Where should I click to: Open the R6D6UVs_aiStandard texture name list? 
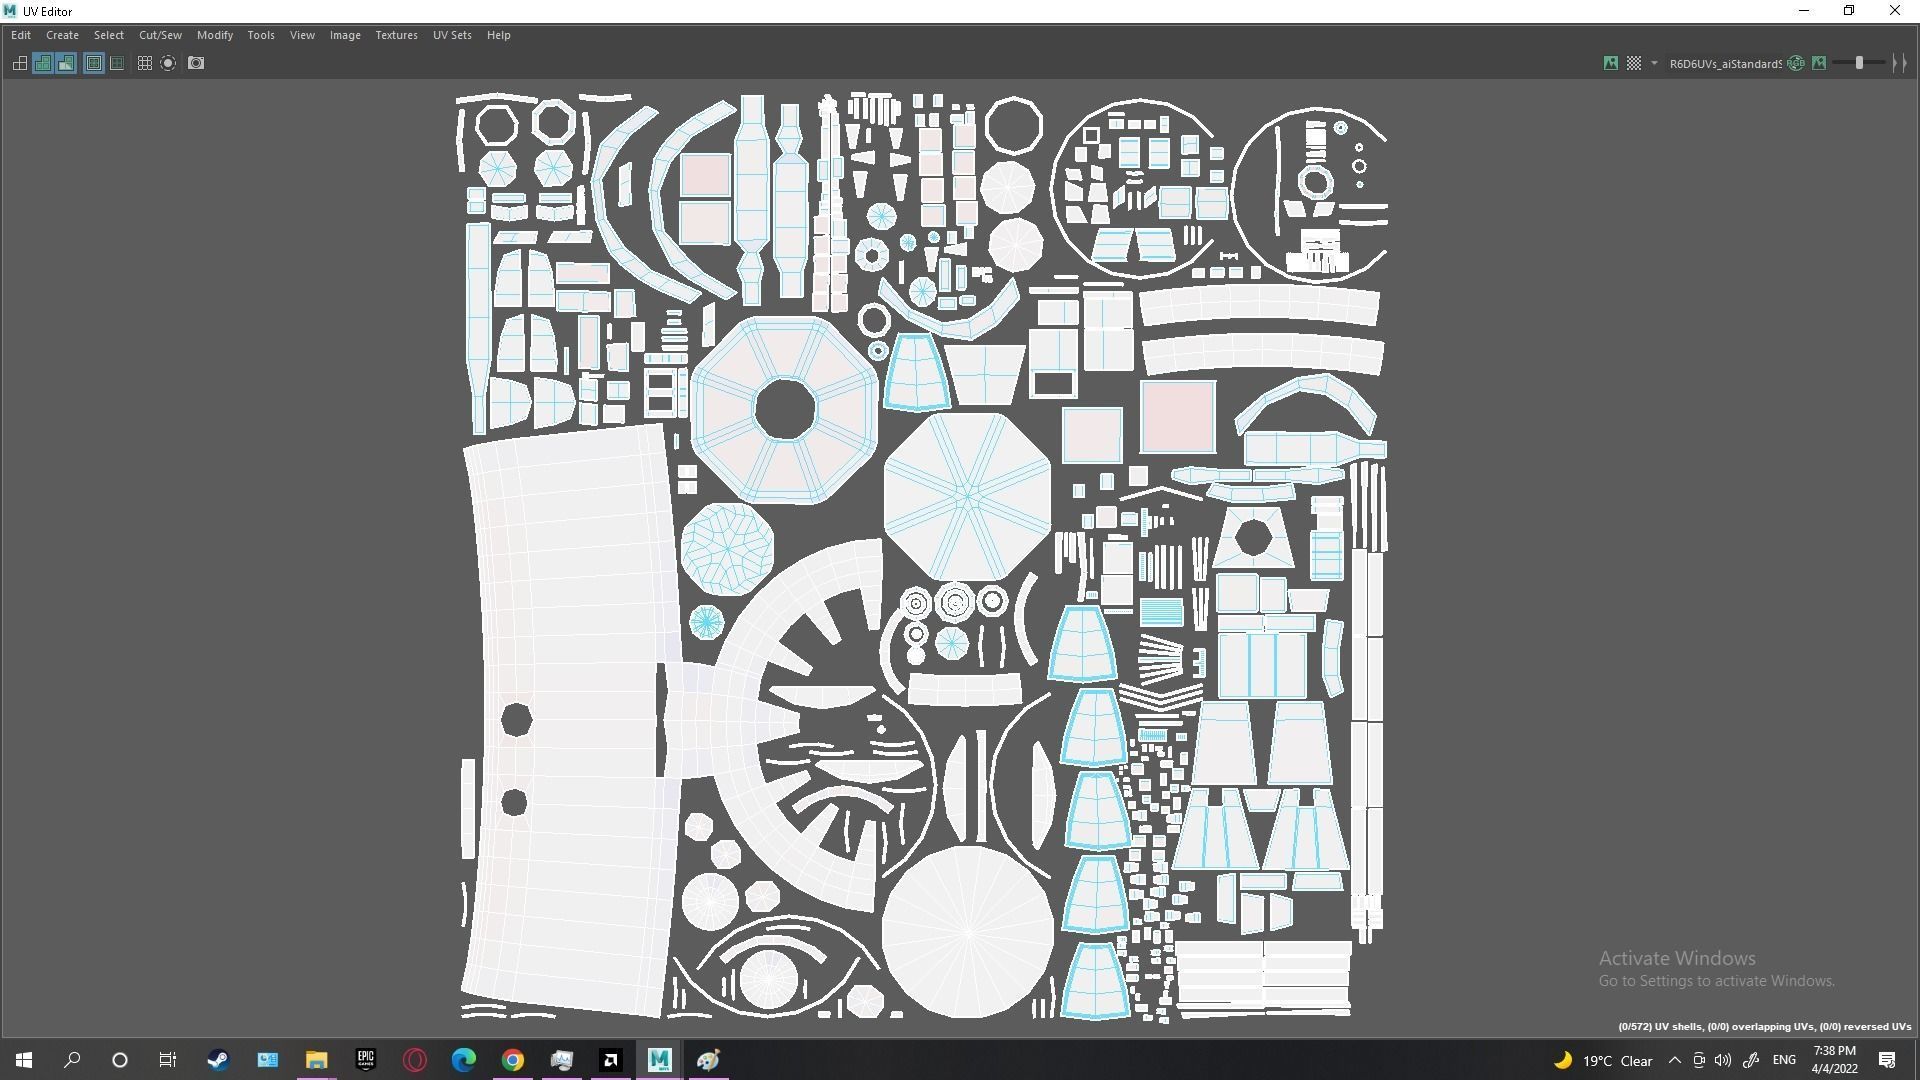point(1725,63)
